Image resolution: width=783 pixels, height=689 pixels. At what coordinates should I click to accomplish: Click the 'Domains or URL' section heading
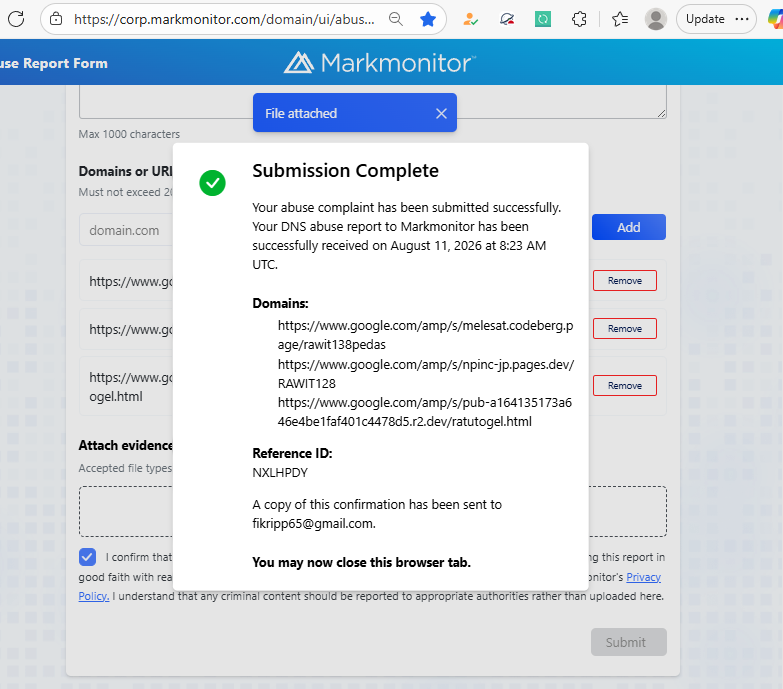point(125,171)
